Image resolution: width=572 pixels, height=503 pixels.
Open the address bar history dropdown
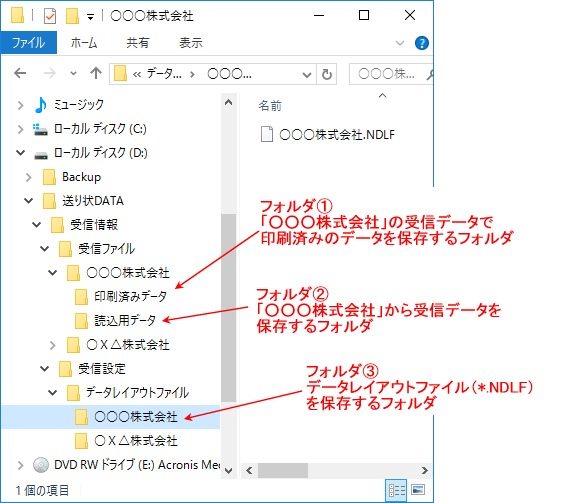tap(307, 74)
